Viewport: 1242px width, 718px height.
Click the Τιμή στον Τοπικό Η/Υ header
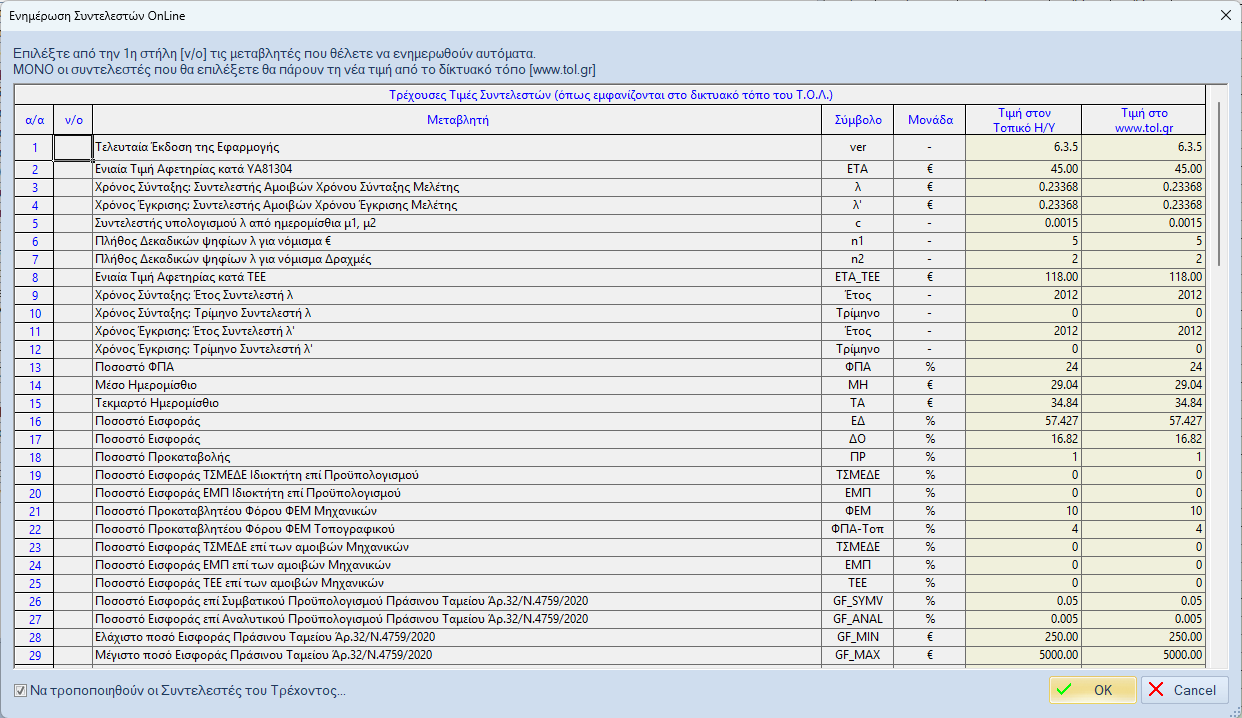1023,120
